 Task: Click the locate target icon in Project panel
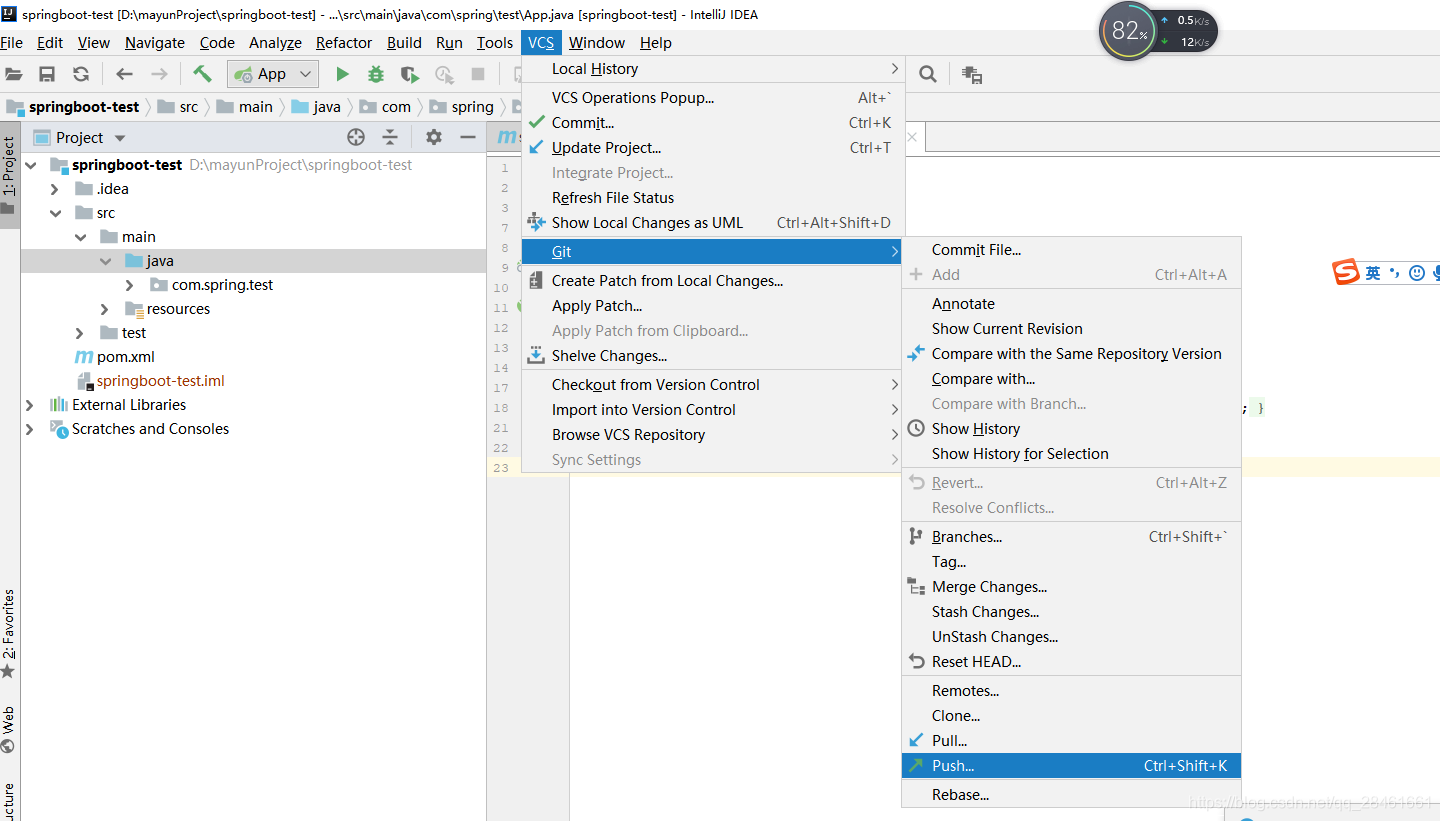tap(356, 137)
